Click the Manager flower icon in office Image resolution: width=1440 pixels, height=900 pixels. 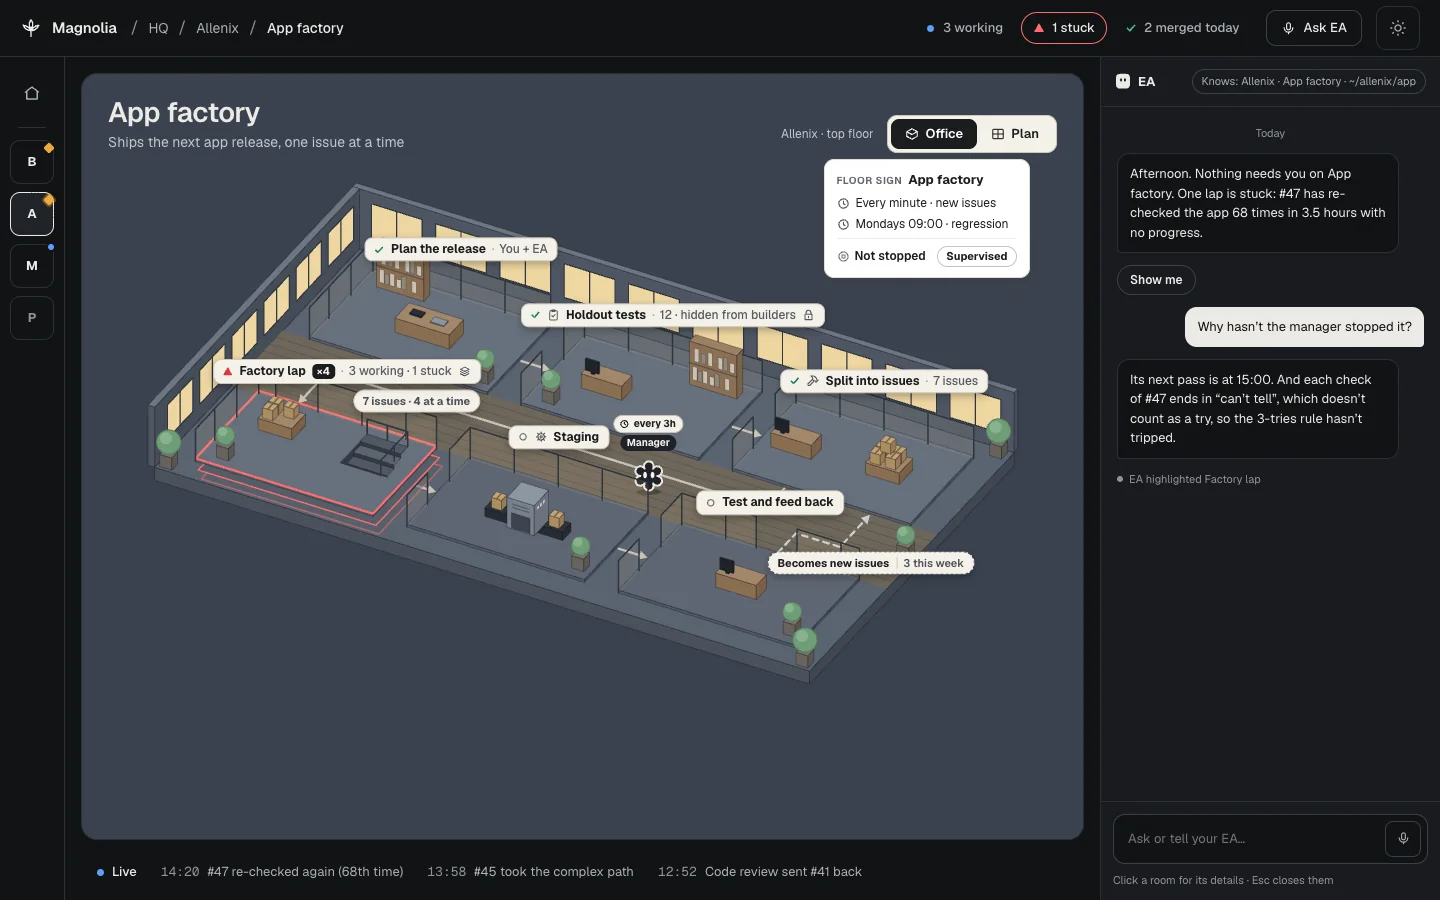click(649, 476)
